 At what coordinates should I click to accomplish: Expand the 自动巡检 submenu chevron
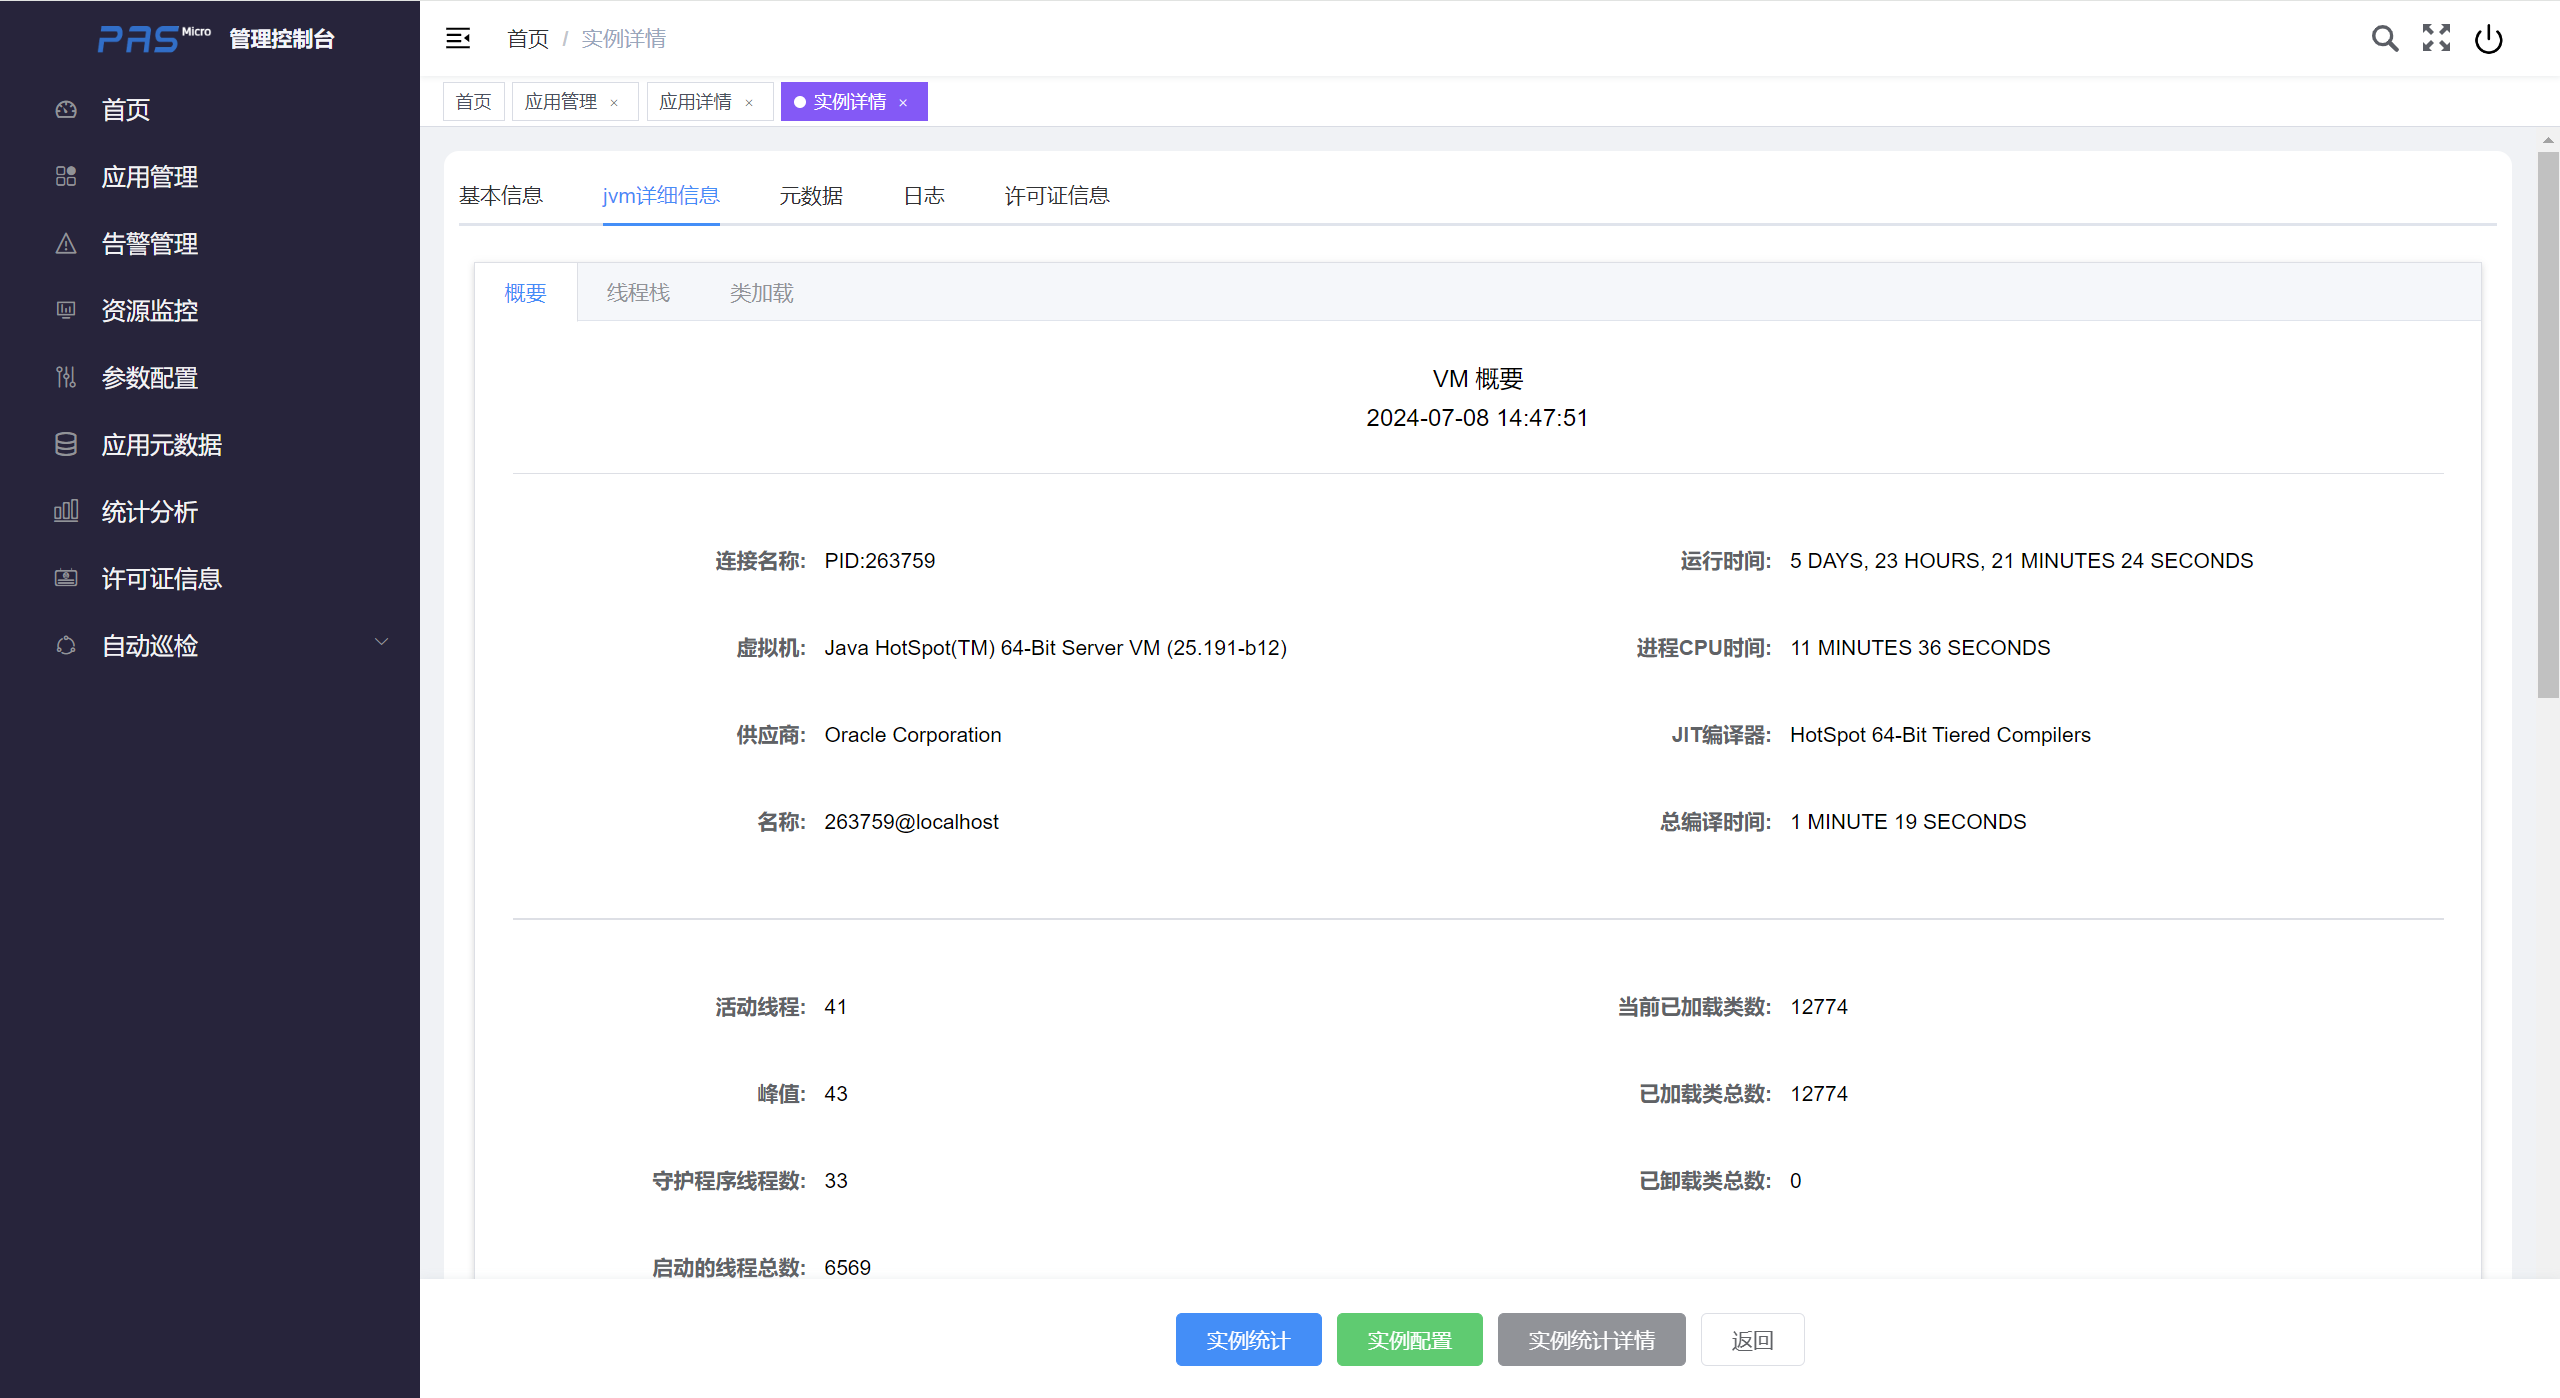(x=381, y=642)
